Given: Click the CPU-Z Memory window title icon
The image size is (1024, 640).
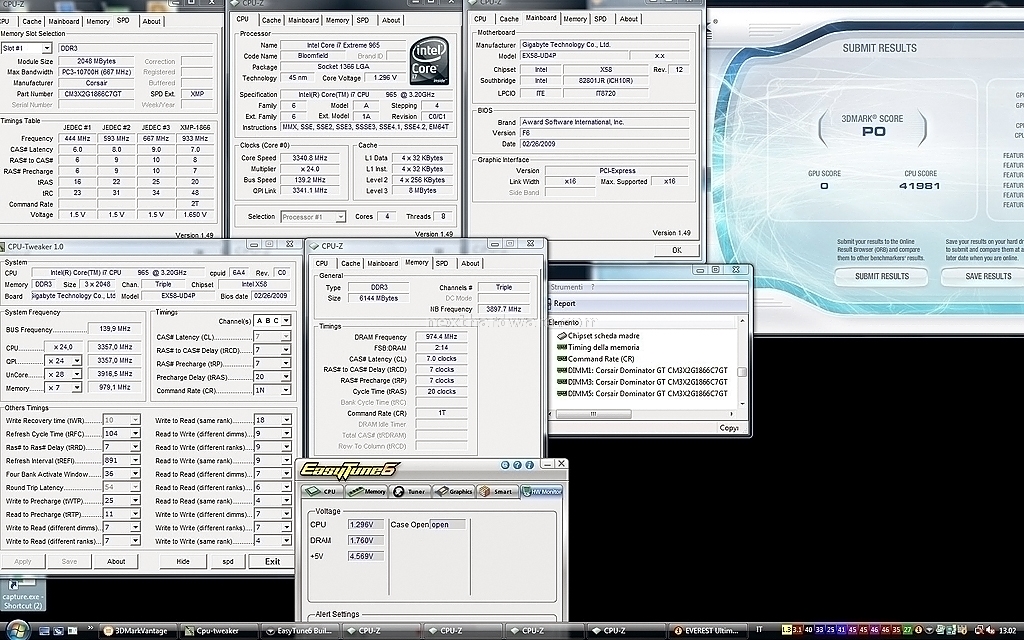Looking at the screenshot, I should point(314,246).
